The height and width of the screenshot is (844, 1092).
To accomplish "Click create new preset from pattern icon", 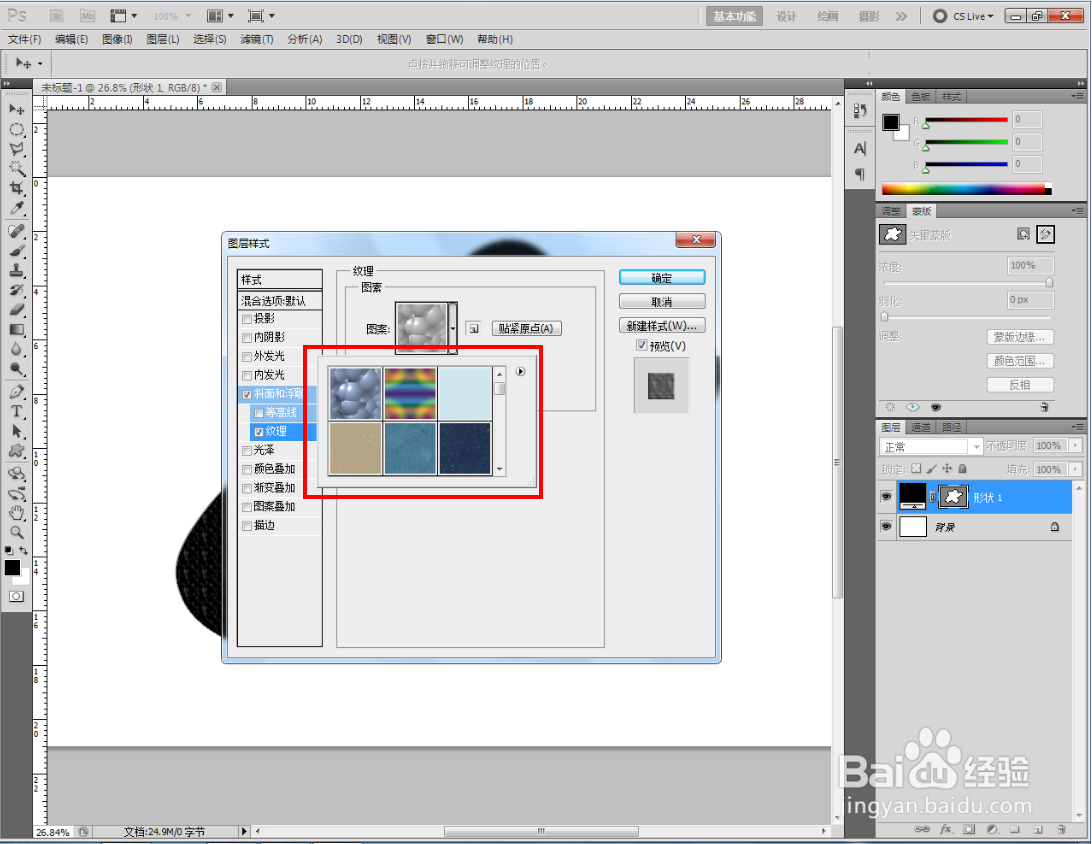I will click(474, 329).
